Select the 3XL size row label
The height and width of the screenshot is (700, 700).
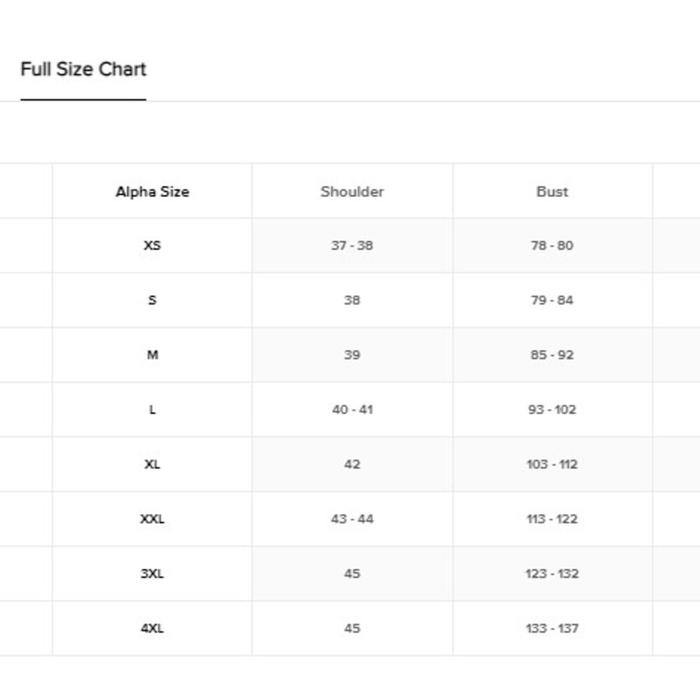152,574
